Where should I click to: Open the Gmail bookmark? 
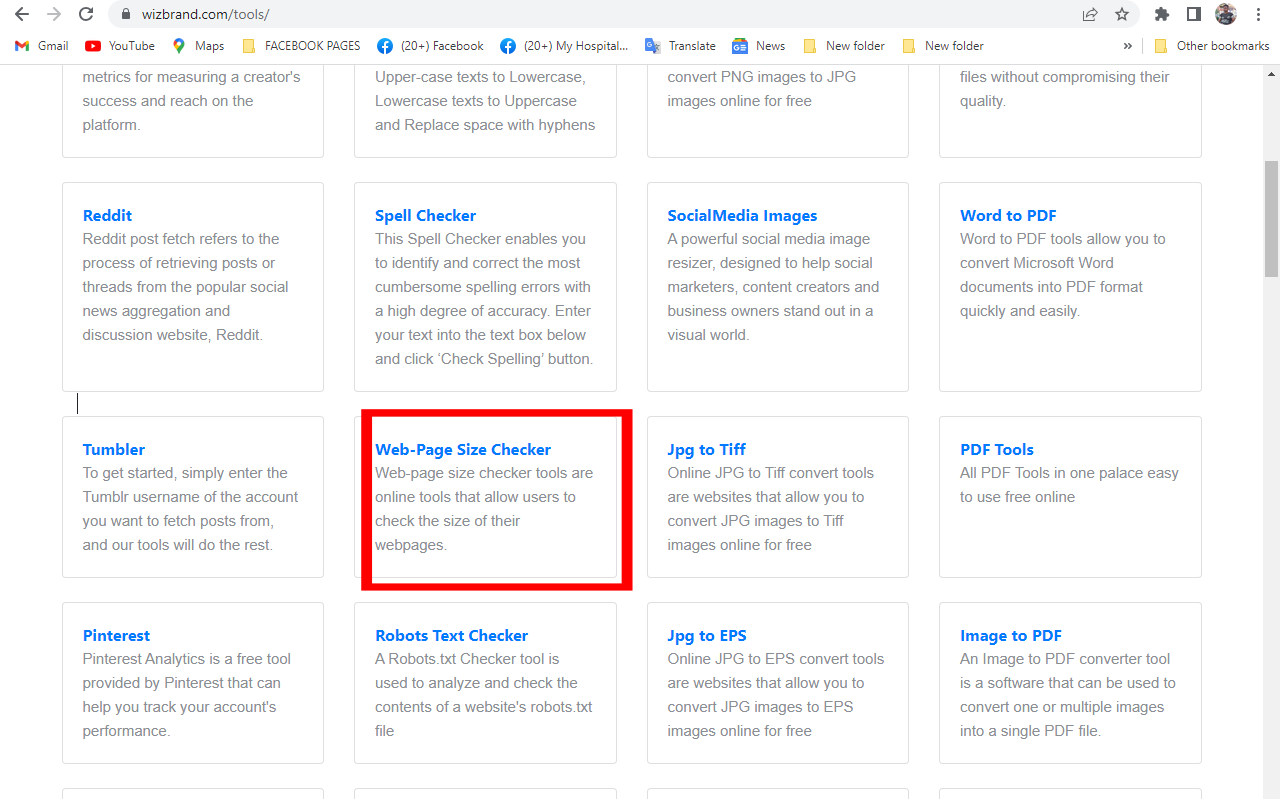(x=42, y=46)
